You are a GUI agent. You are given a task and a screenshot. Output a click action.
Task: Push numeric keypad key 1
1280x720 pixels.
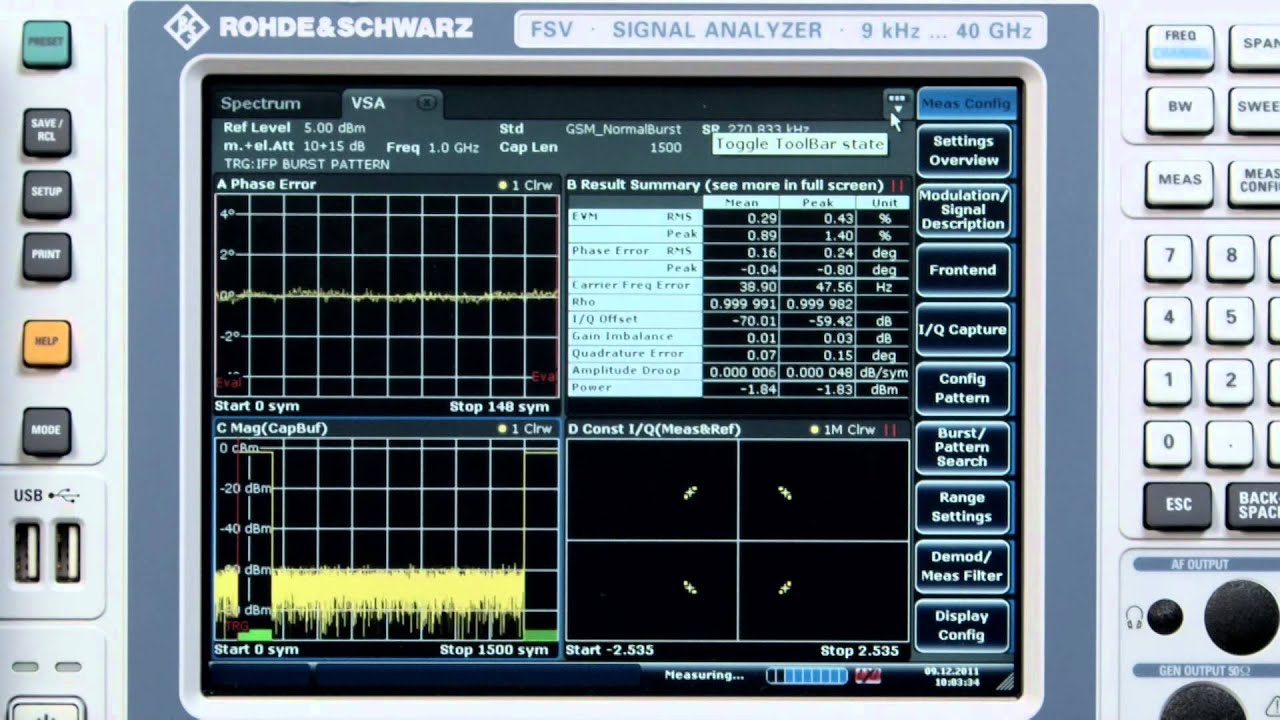[1169, 381]
